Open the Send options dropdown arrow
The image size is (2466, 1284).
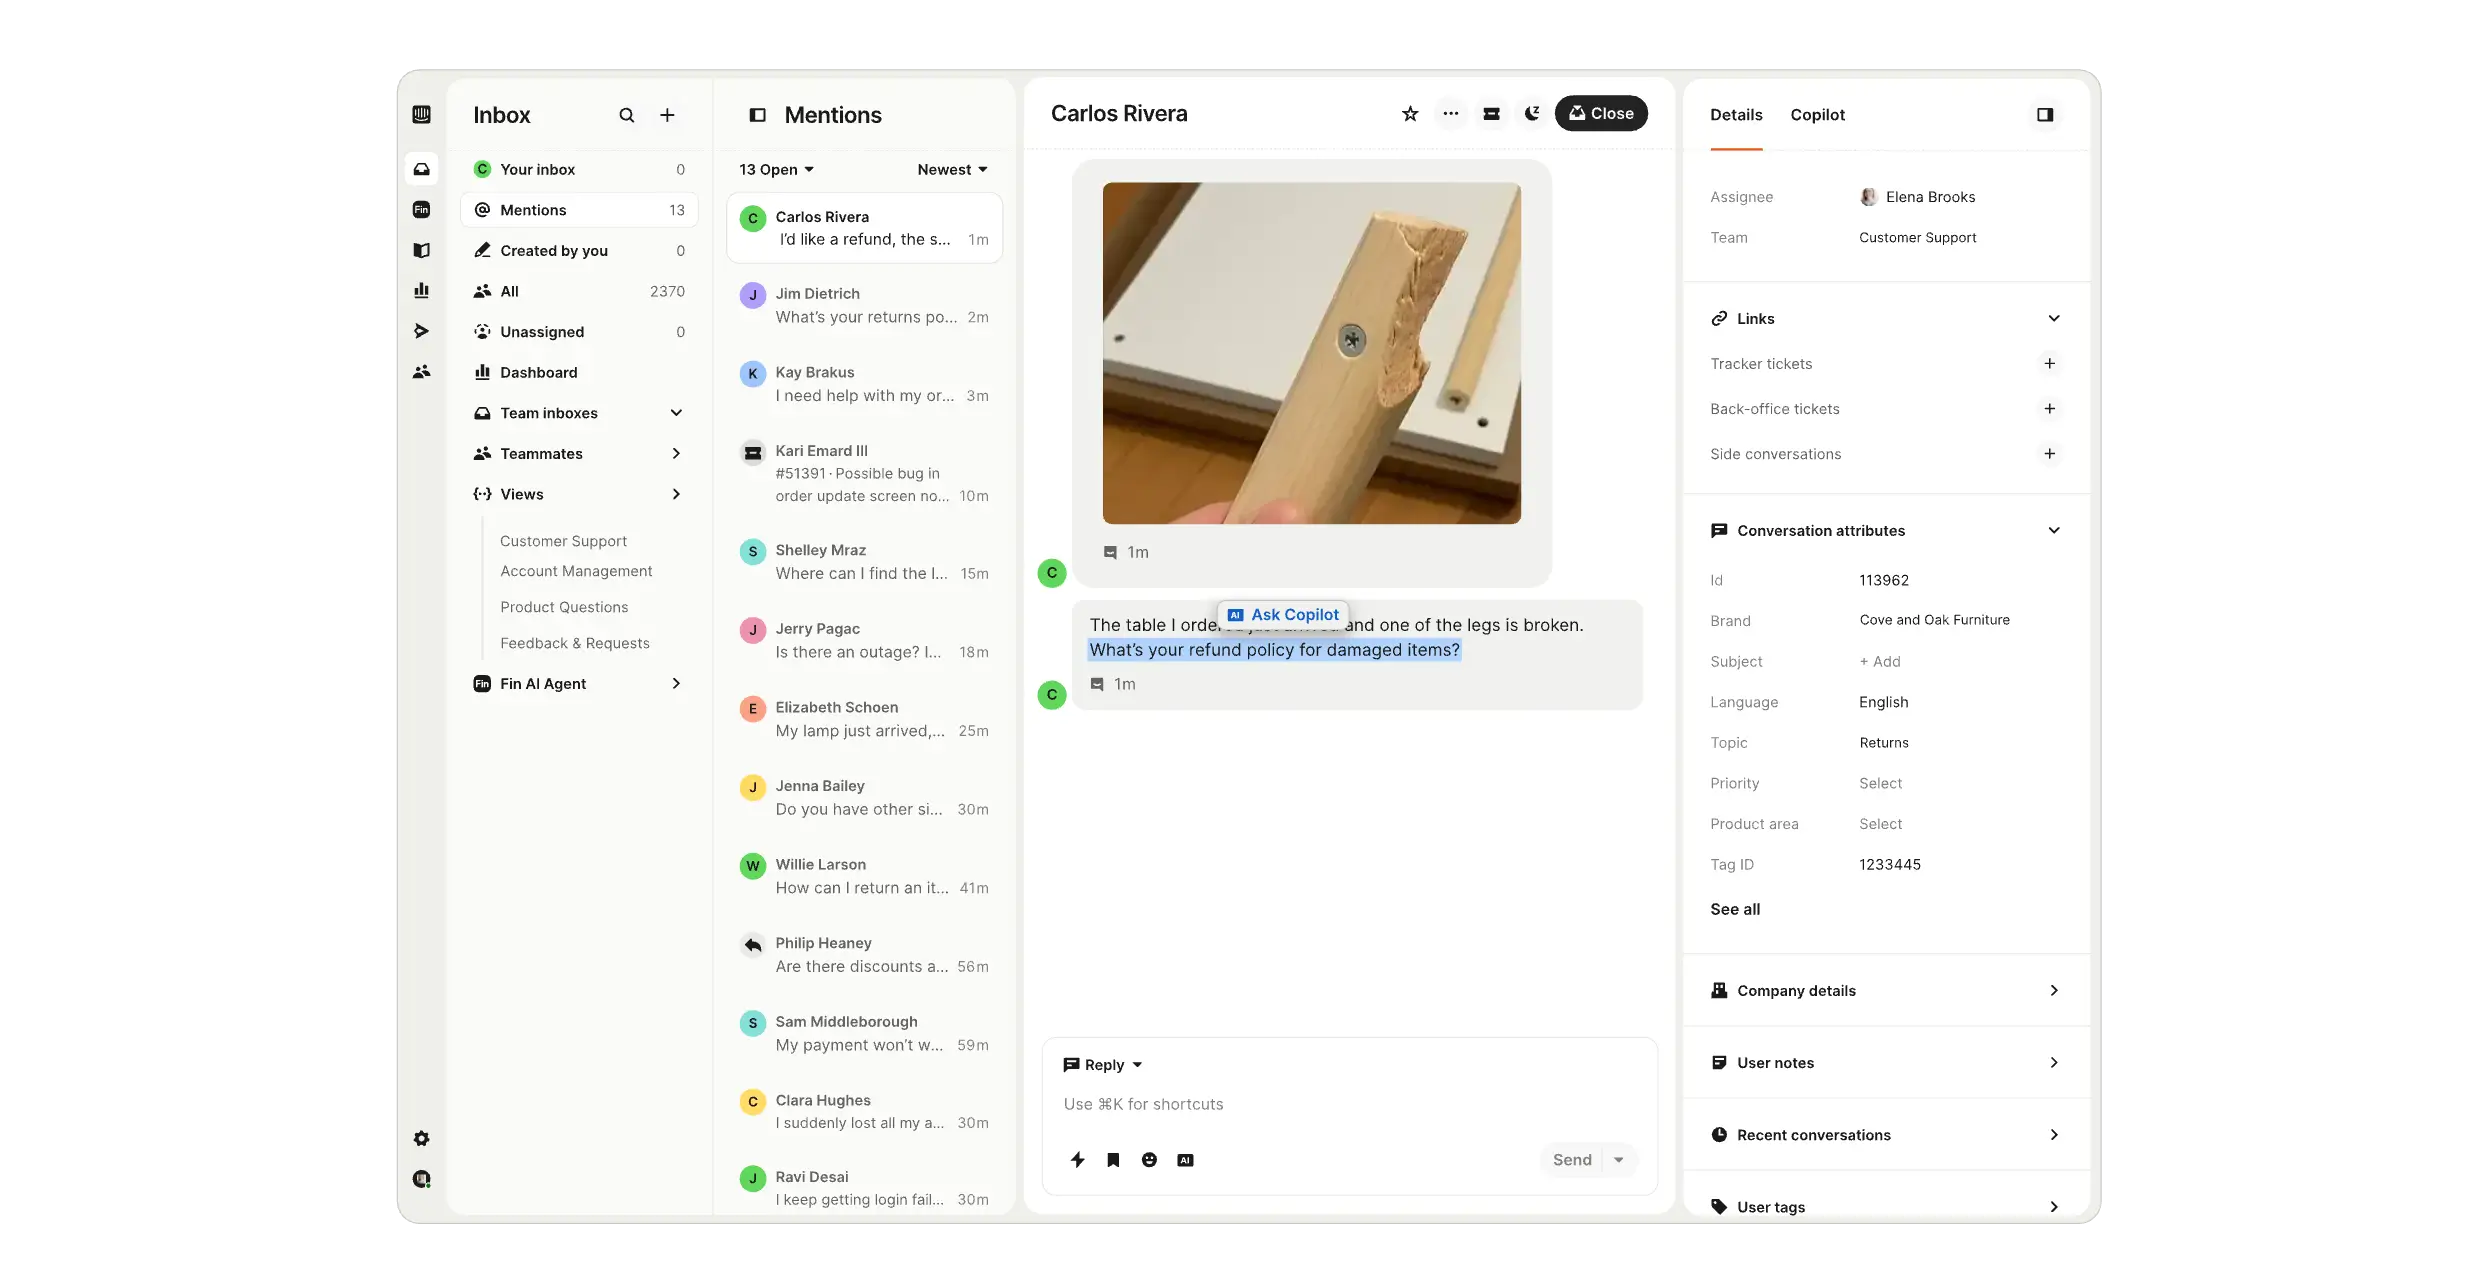pos(1619,1160)
